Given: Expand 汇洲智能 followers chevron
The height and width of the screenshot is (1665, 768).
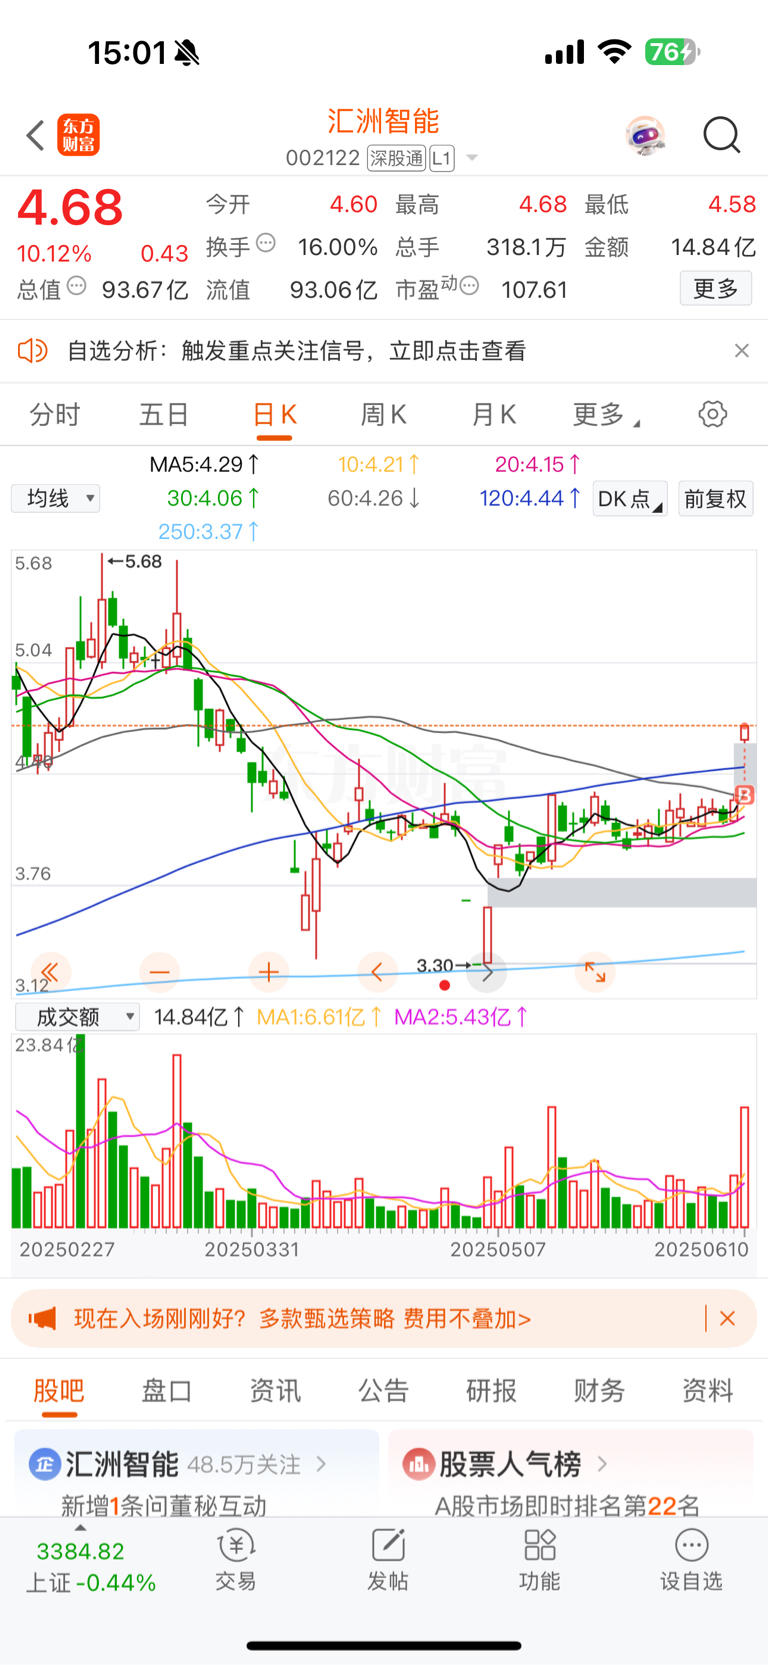Looking at the screenshot, I should click(321, 1464).
